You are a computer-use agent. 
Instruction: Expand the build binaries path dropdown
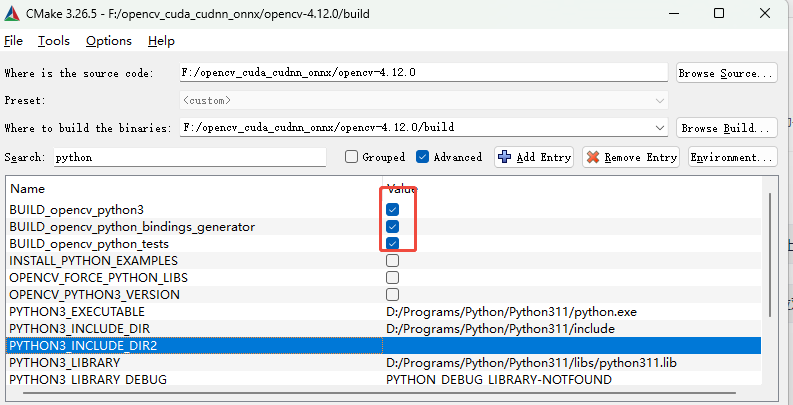(659, 128)
